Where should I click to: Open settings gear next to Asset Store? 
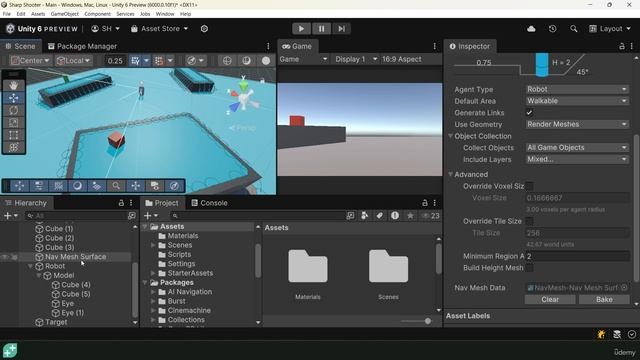click(204, 29)
